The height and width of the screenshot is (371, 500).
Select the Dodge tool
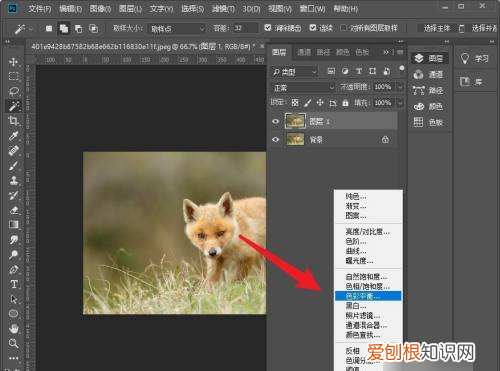13,255
